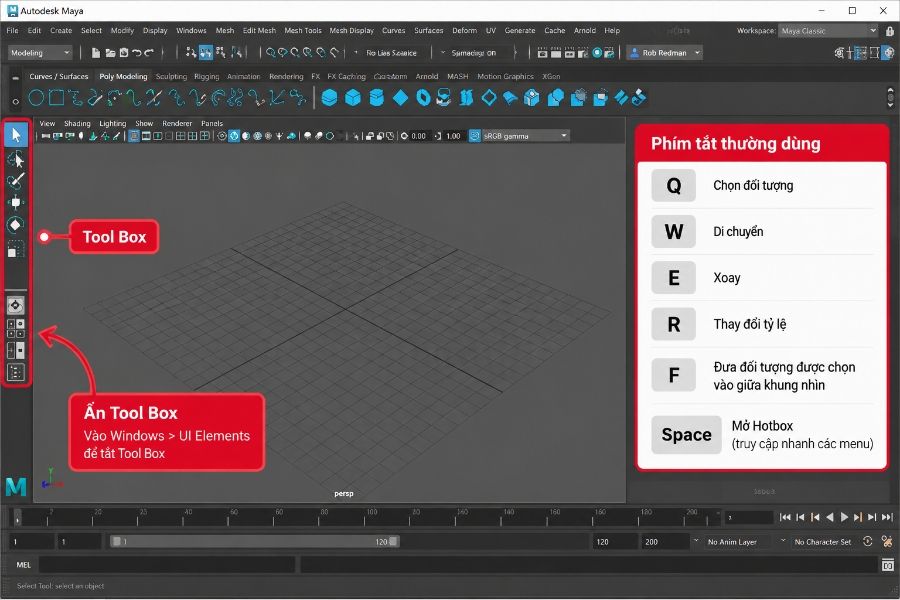Image resolution: width=900 pixels, height=600 pixels.
Task: Expand the Rob Redman account dropdown
Action: point(665,53)
